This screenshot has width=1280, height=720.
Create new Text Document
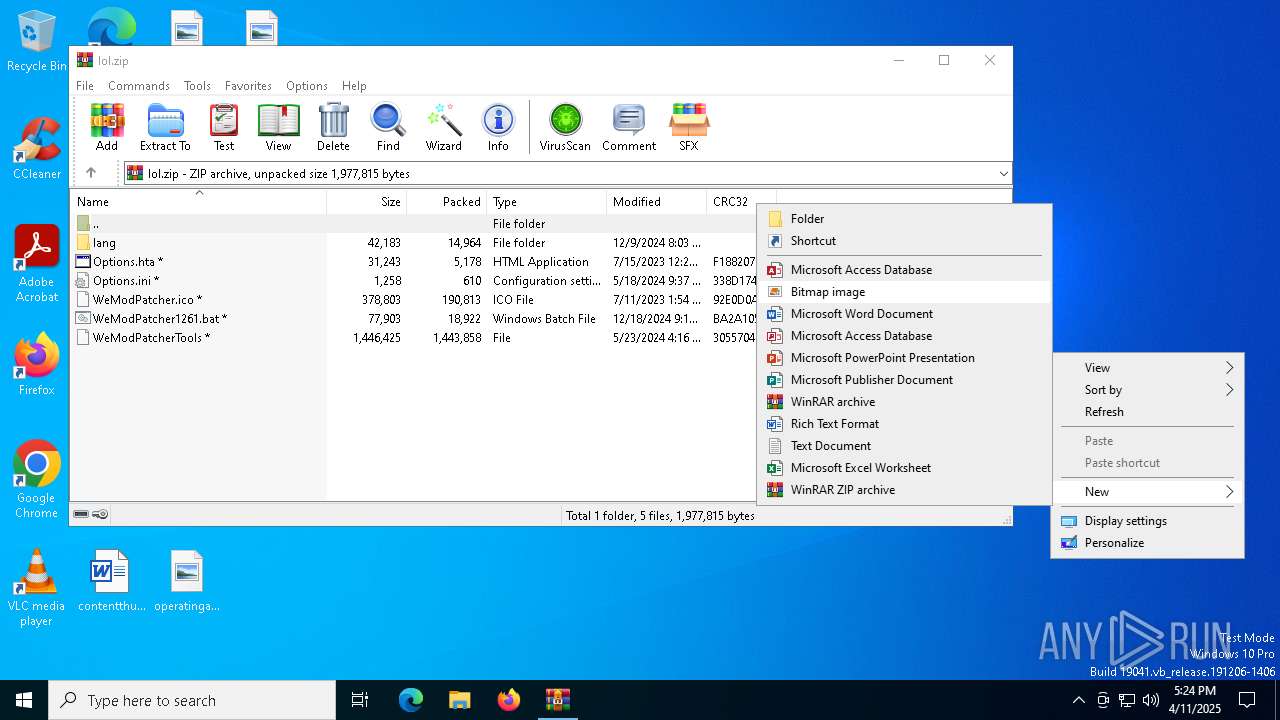pos(904,446)
